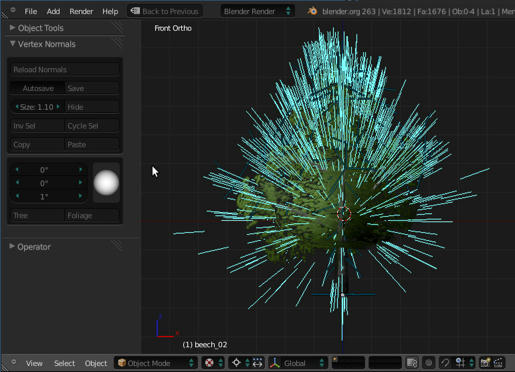This screenshot has width=515, height=372.
Task: Click the proportional editing circle icon
Action: click(429, 363)
